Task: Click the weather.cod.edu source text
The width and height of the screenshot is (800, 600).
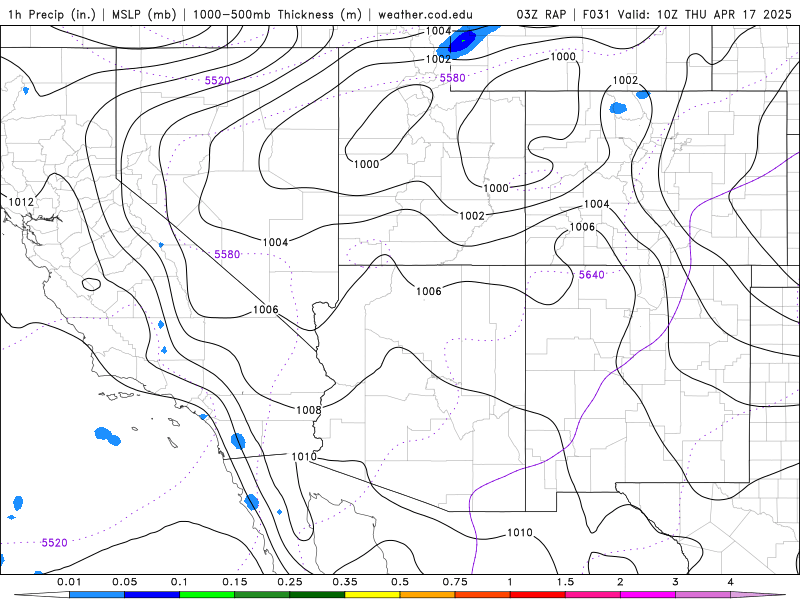Action: pyautogui.click(x=425, y=14)
